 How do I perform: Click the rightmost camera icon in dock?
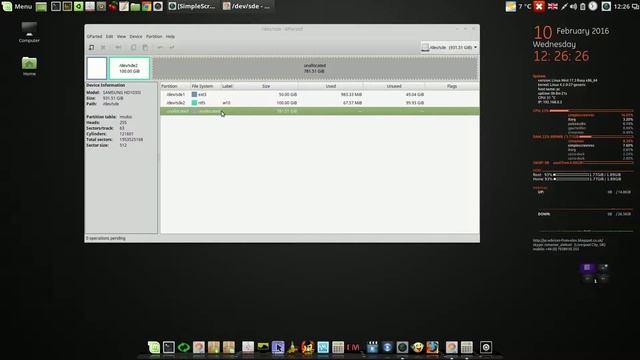[486, 347]
